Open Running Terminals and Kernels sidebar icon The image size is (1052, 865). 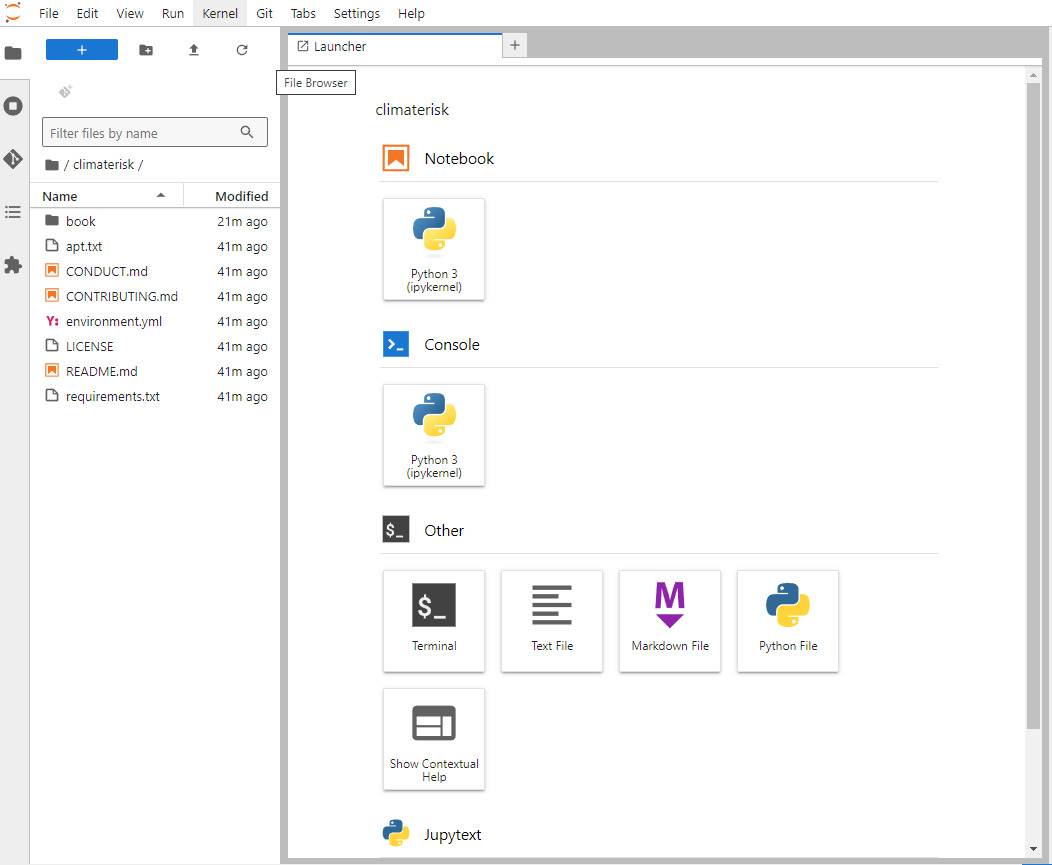13,106
